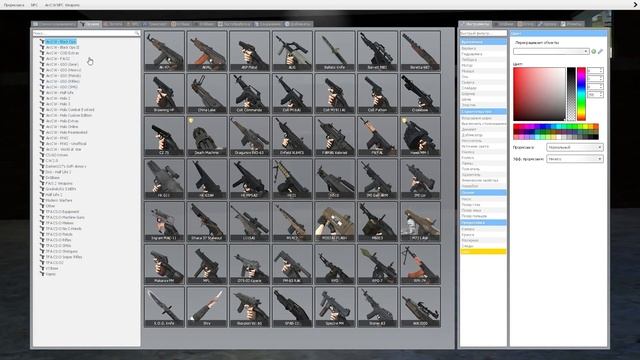The width and height of the screenshot is (640, 360).
Task: Open the ArcCW NPC Weapons menu
Action: 62,5
